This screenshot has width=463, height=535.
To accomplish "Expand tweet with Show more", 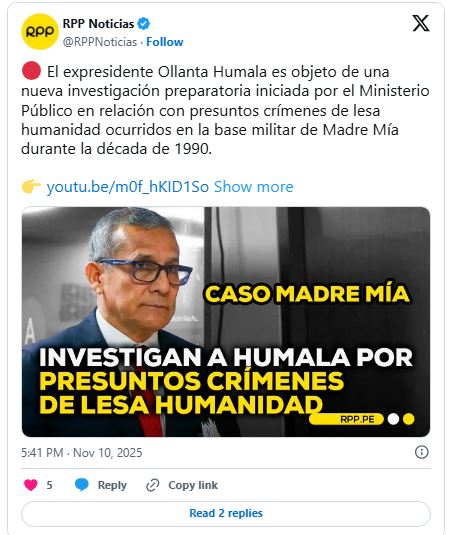I will coord(254,187).
